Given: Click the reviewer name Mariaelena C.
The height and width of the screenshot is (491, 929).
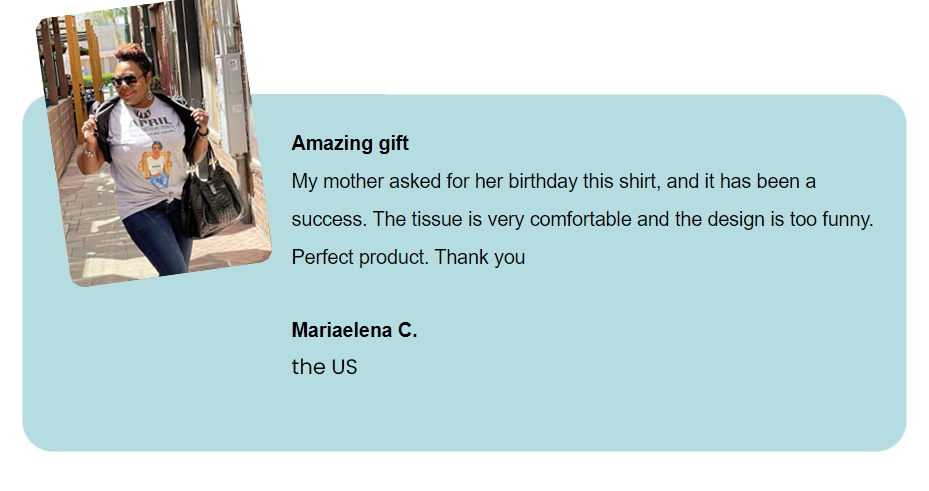Looking at the screenshot, I should [x=354, y=331].
